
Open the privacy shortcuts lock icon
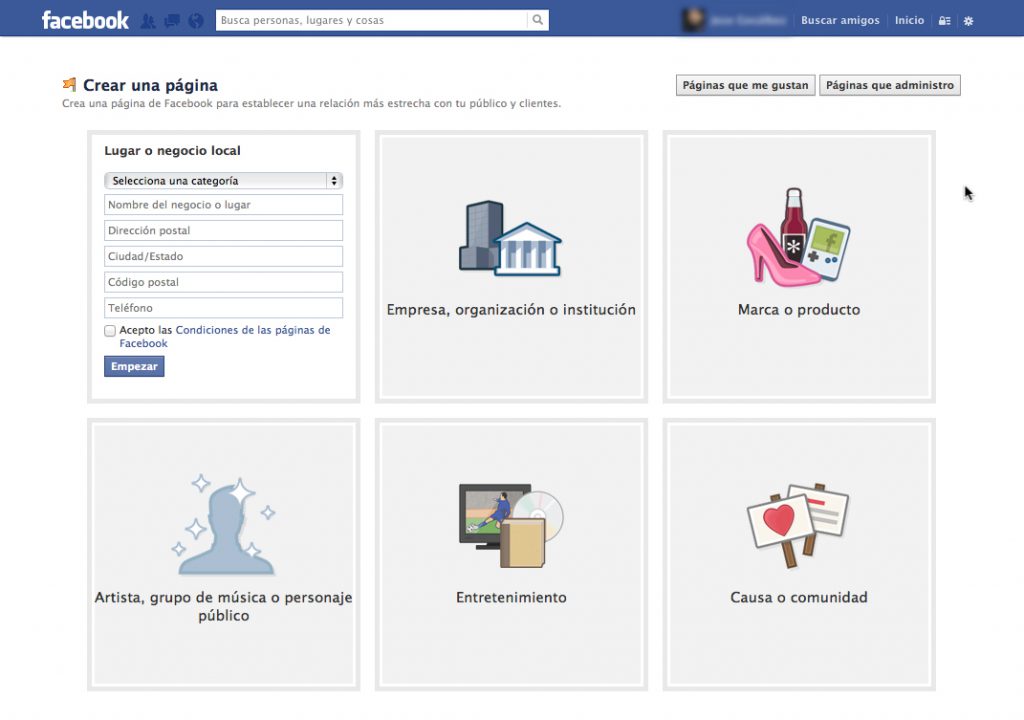coord(944,21)
